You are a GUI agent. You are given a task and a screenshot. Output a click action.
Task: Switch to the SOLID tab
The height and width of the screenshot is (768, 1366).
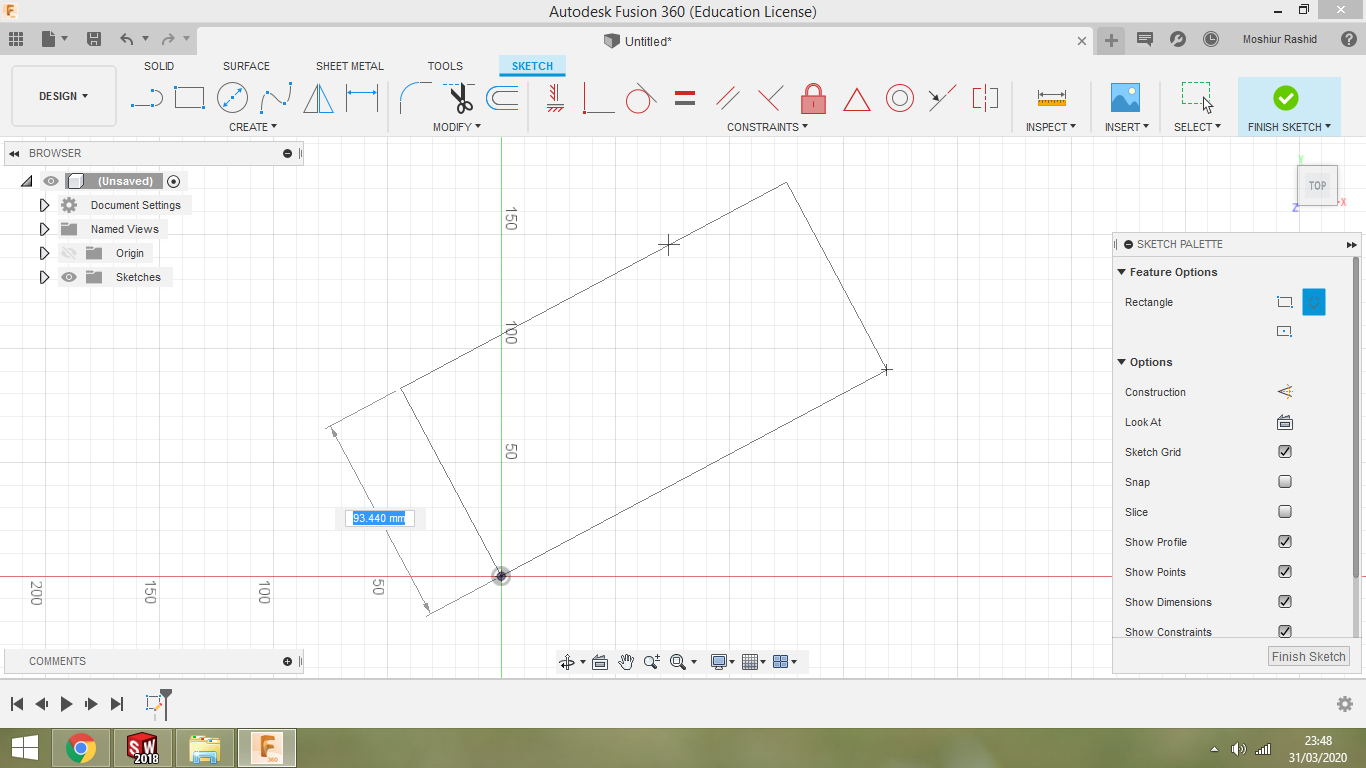(159, 66)
